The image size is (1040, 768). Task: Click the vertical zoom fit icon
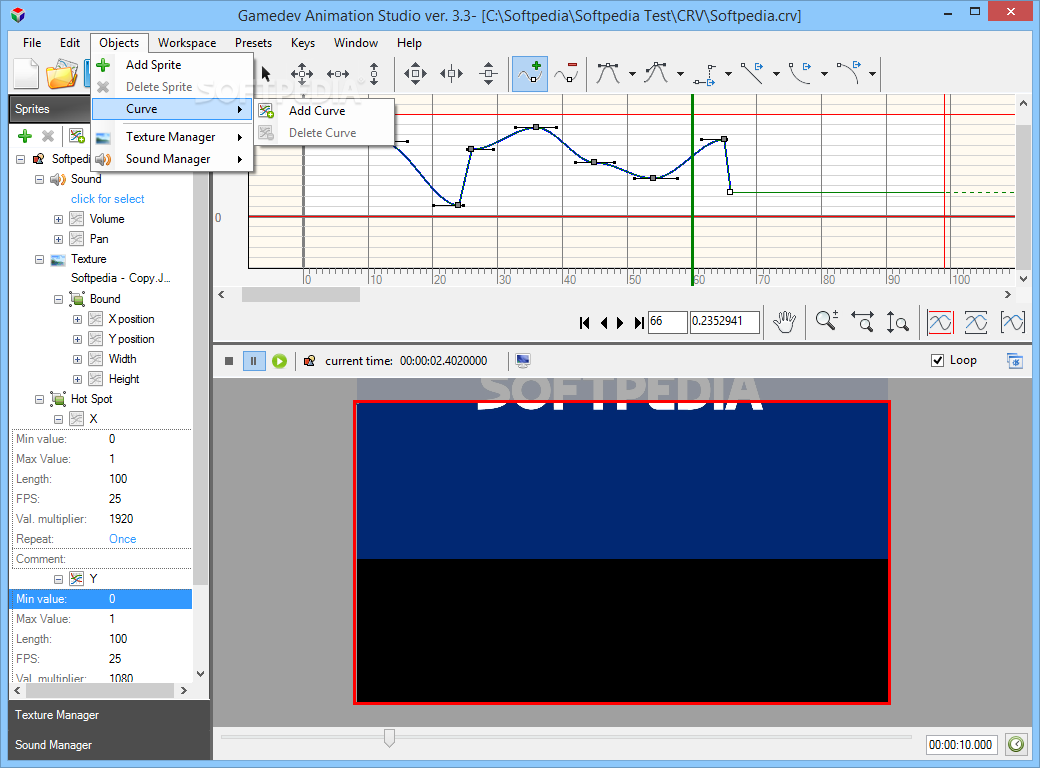tap(897, 322)
